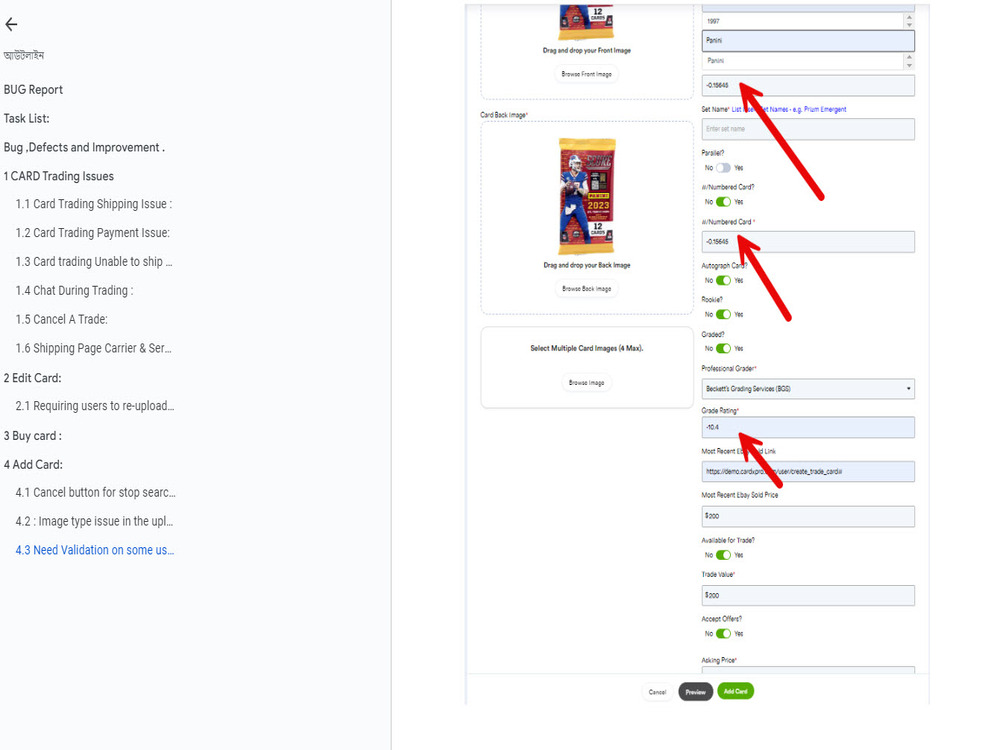
Task: Click the Browse Back Image button
Action: (x=587, y=289)
